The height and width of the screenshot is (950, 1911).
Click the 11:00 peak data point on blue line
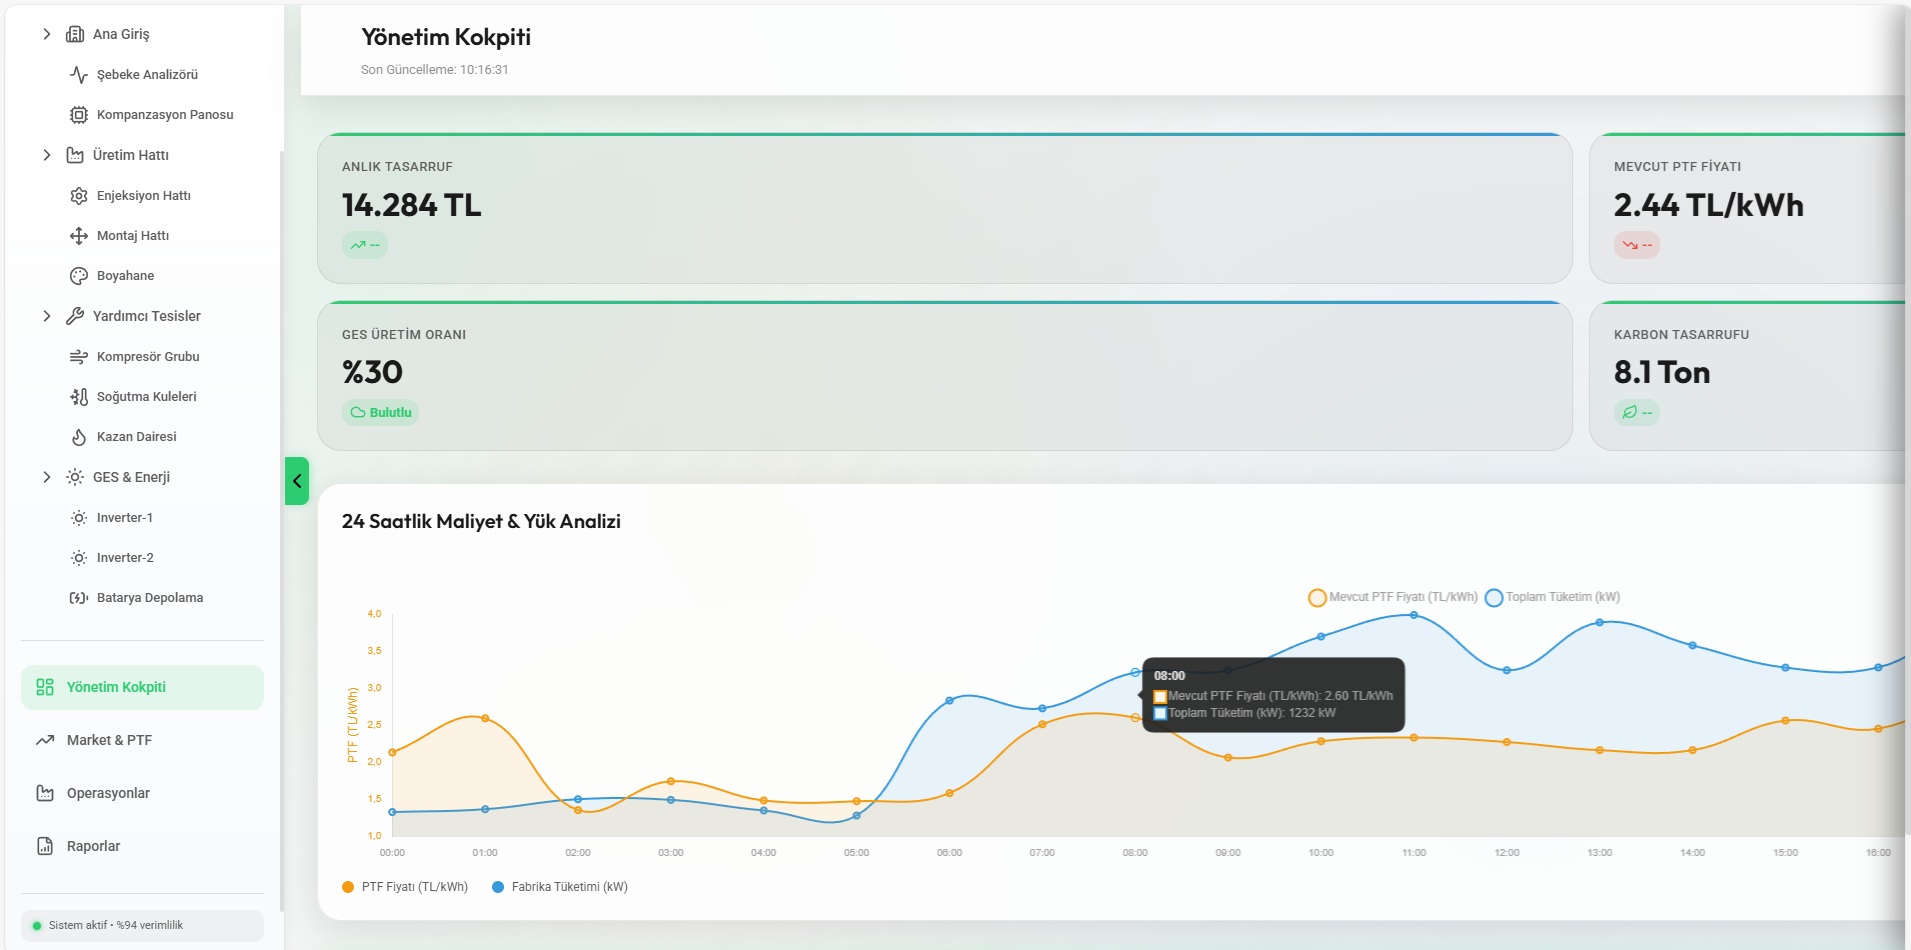[x=1413, y=615]
